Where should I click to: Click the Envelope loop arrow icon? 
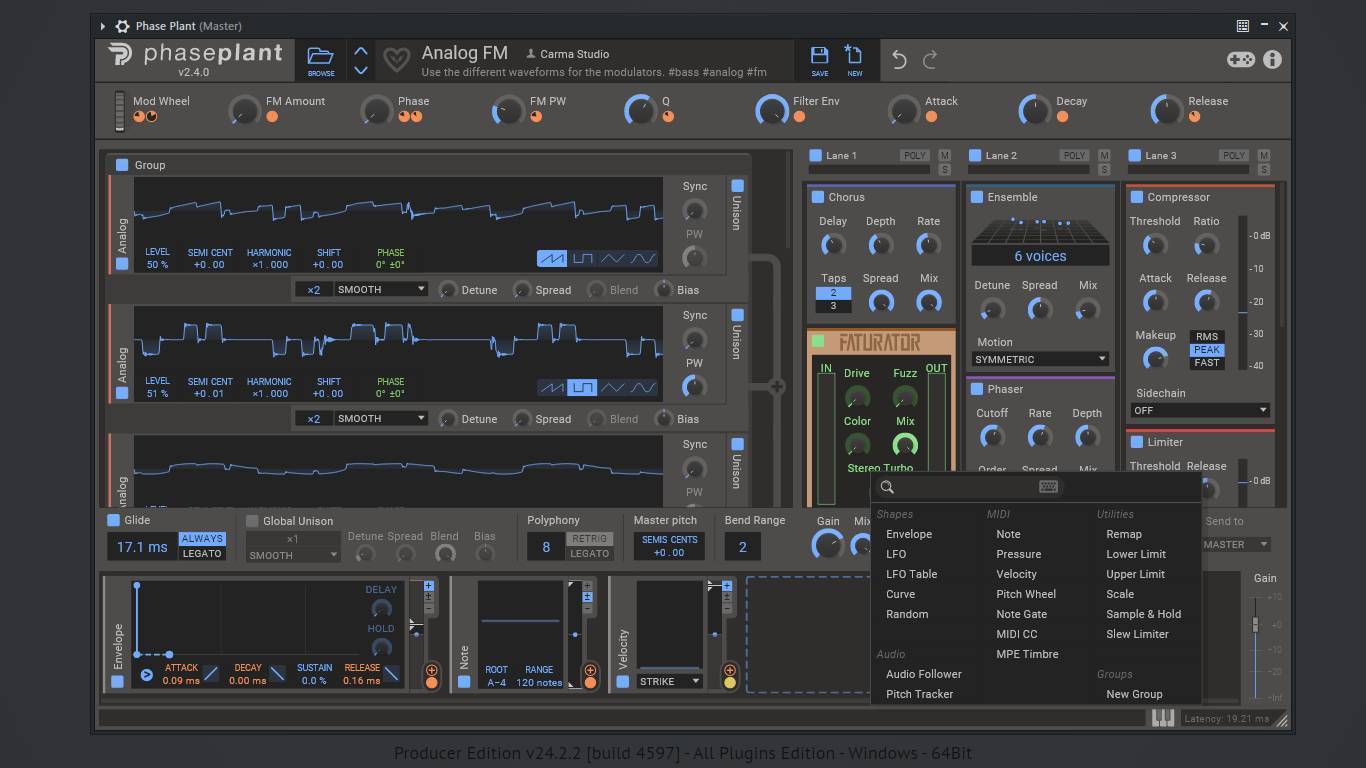(146, 675)
